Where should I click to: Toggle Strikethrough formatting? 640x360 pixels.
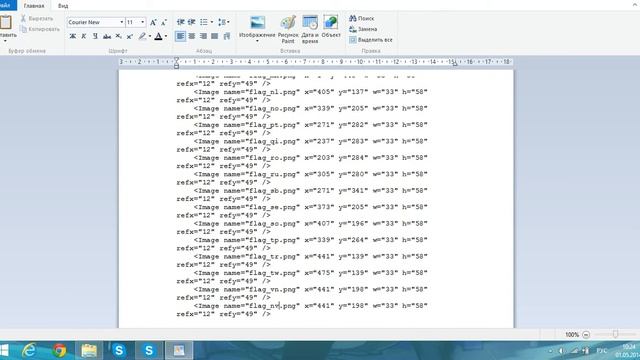pos(107,36)
